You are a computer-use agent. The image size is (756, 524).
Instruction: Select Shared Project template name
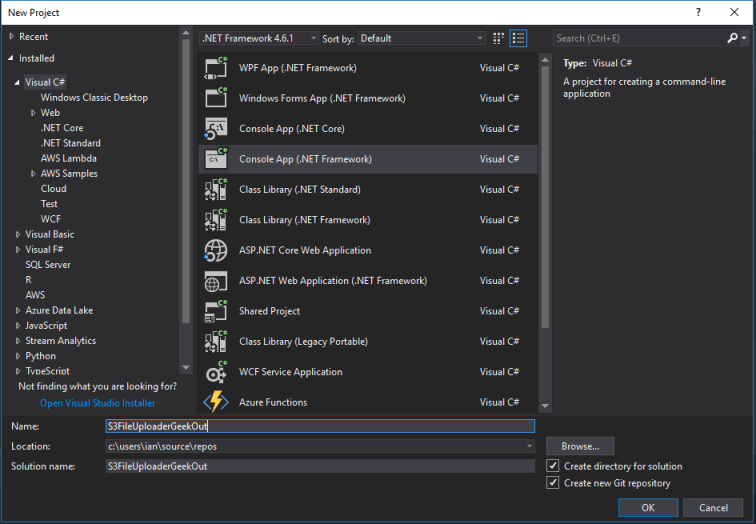[270, 311]
